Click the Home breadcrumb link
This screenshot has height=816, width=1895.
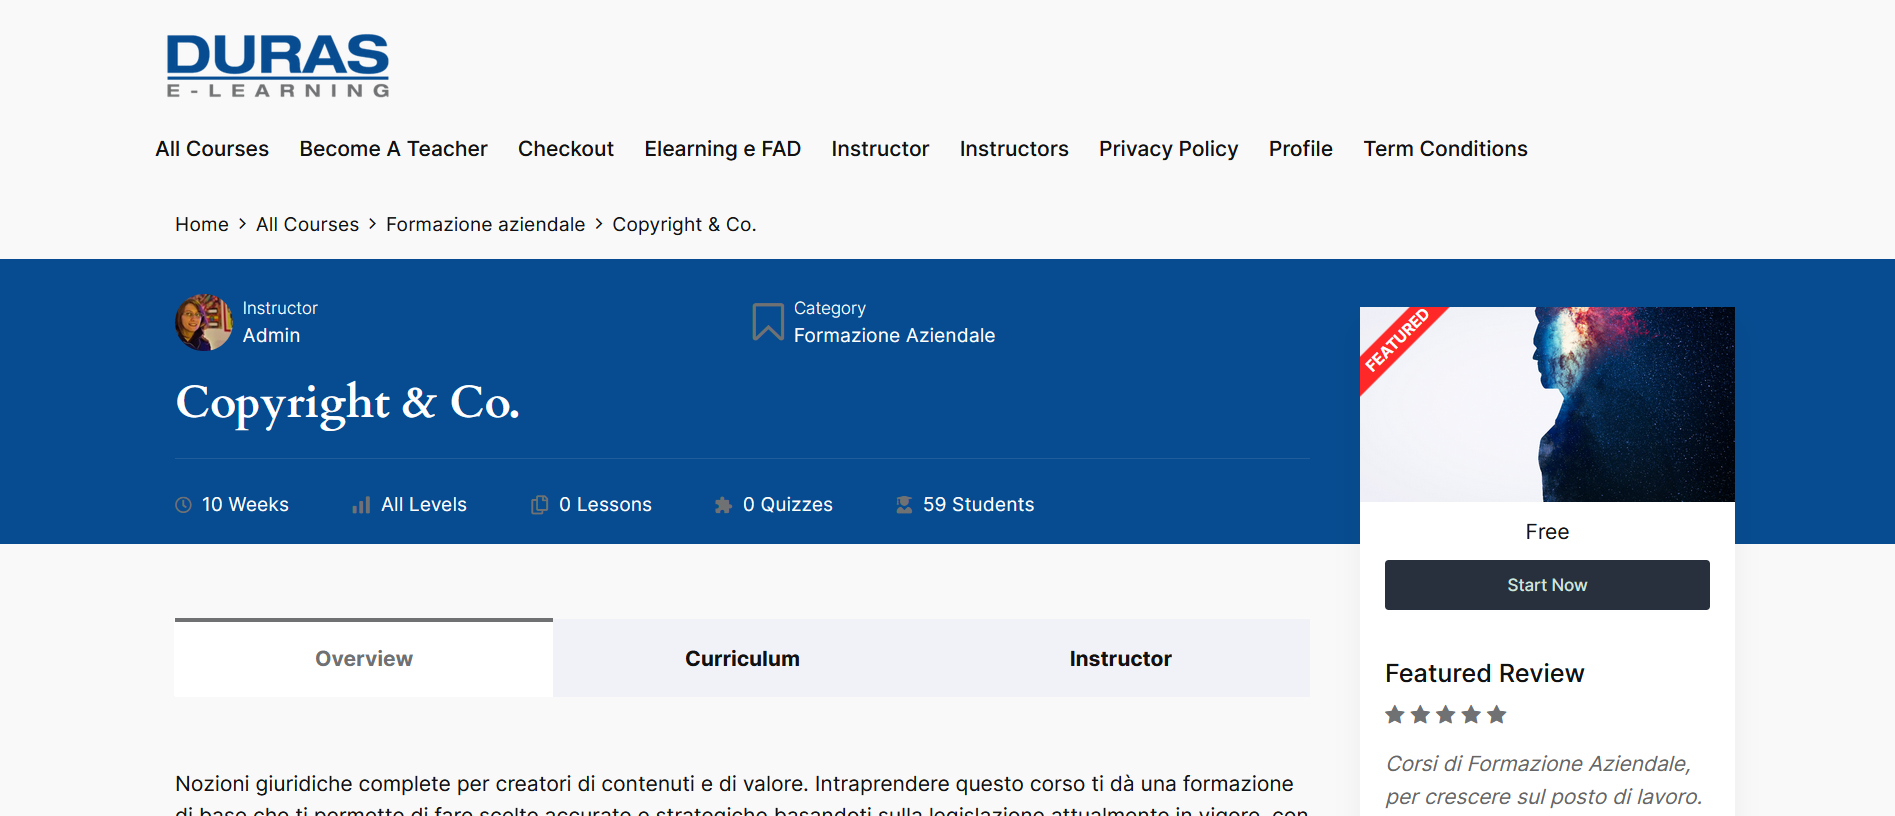tap(202, 225)
